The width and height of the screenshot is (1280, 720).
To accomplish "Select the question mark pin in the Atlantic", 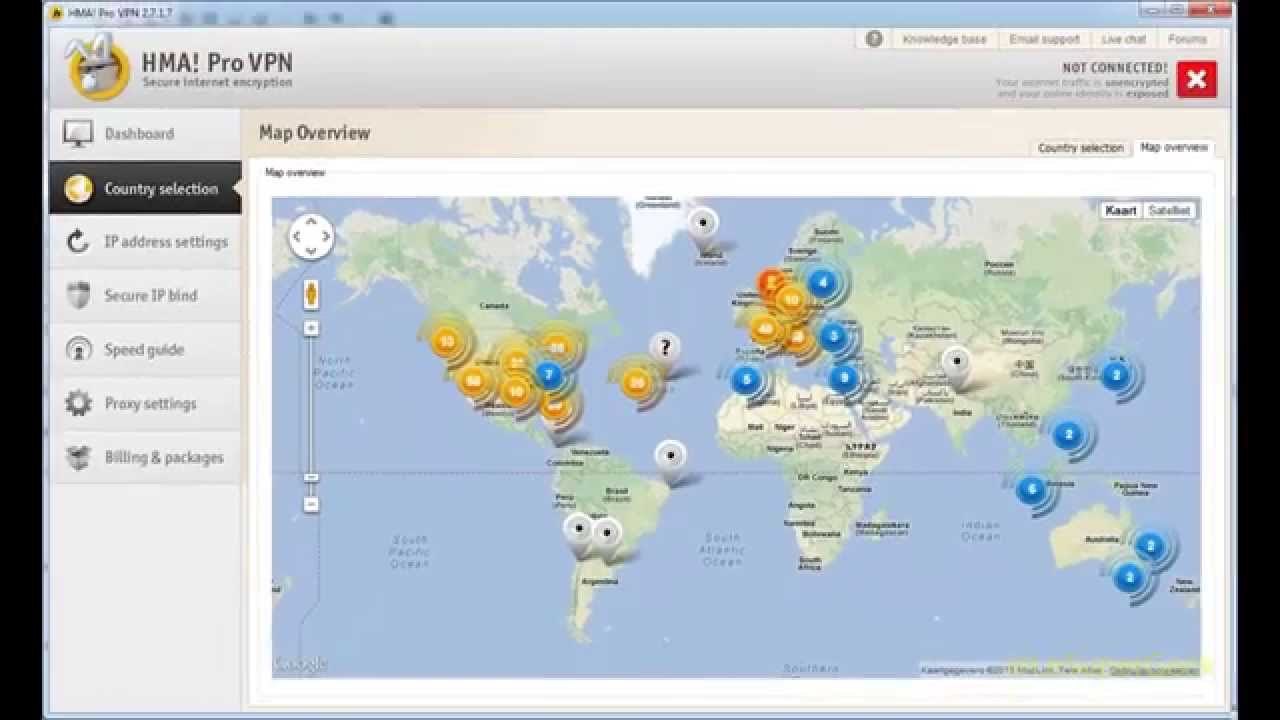I will pos(664,350).
